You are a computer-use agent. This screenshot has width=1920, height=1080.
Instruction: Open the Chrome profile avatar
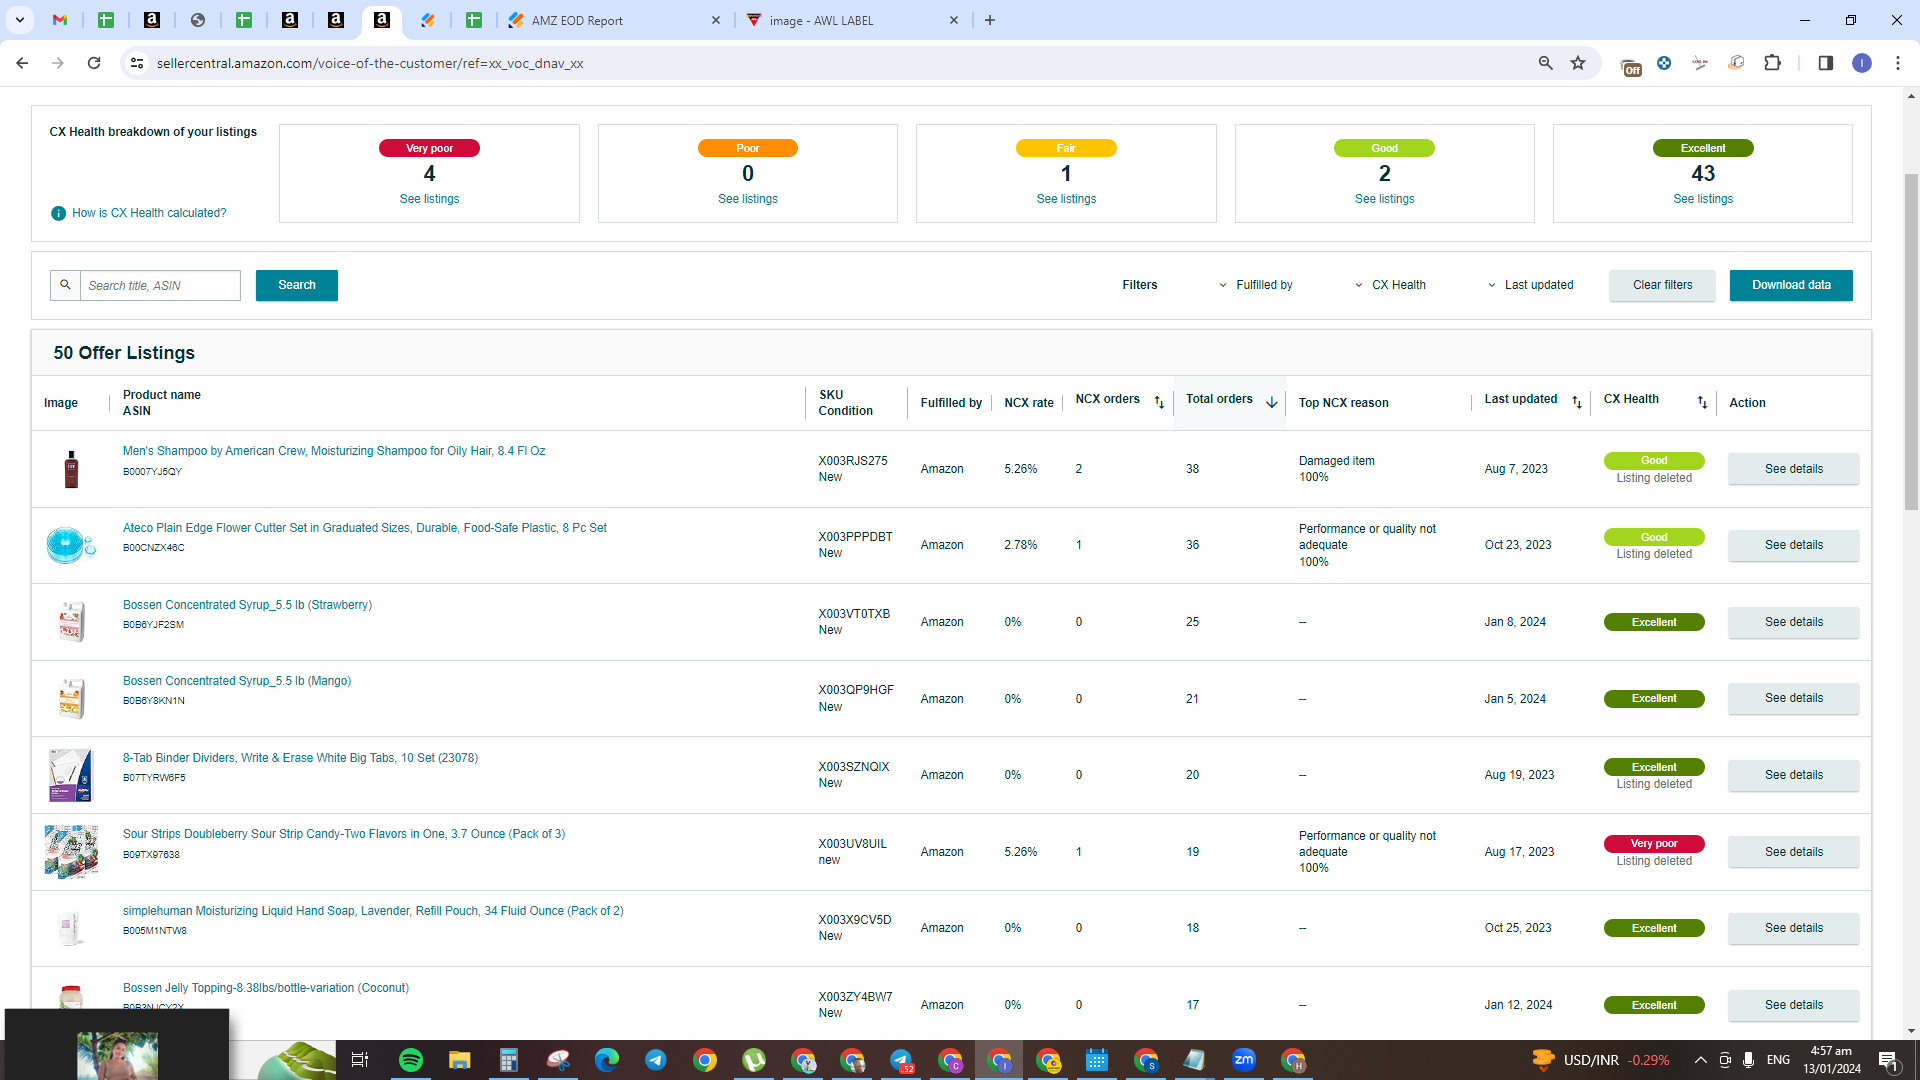(1861, 63)
